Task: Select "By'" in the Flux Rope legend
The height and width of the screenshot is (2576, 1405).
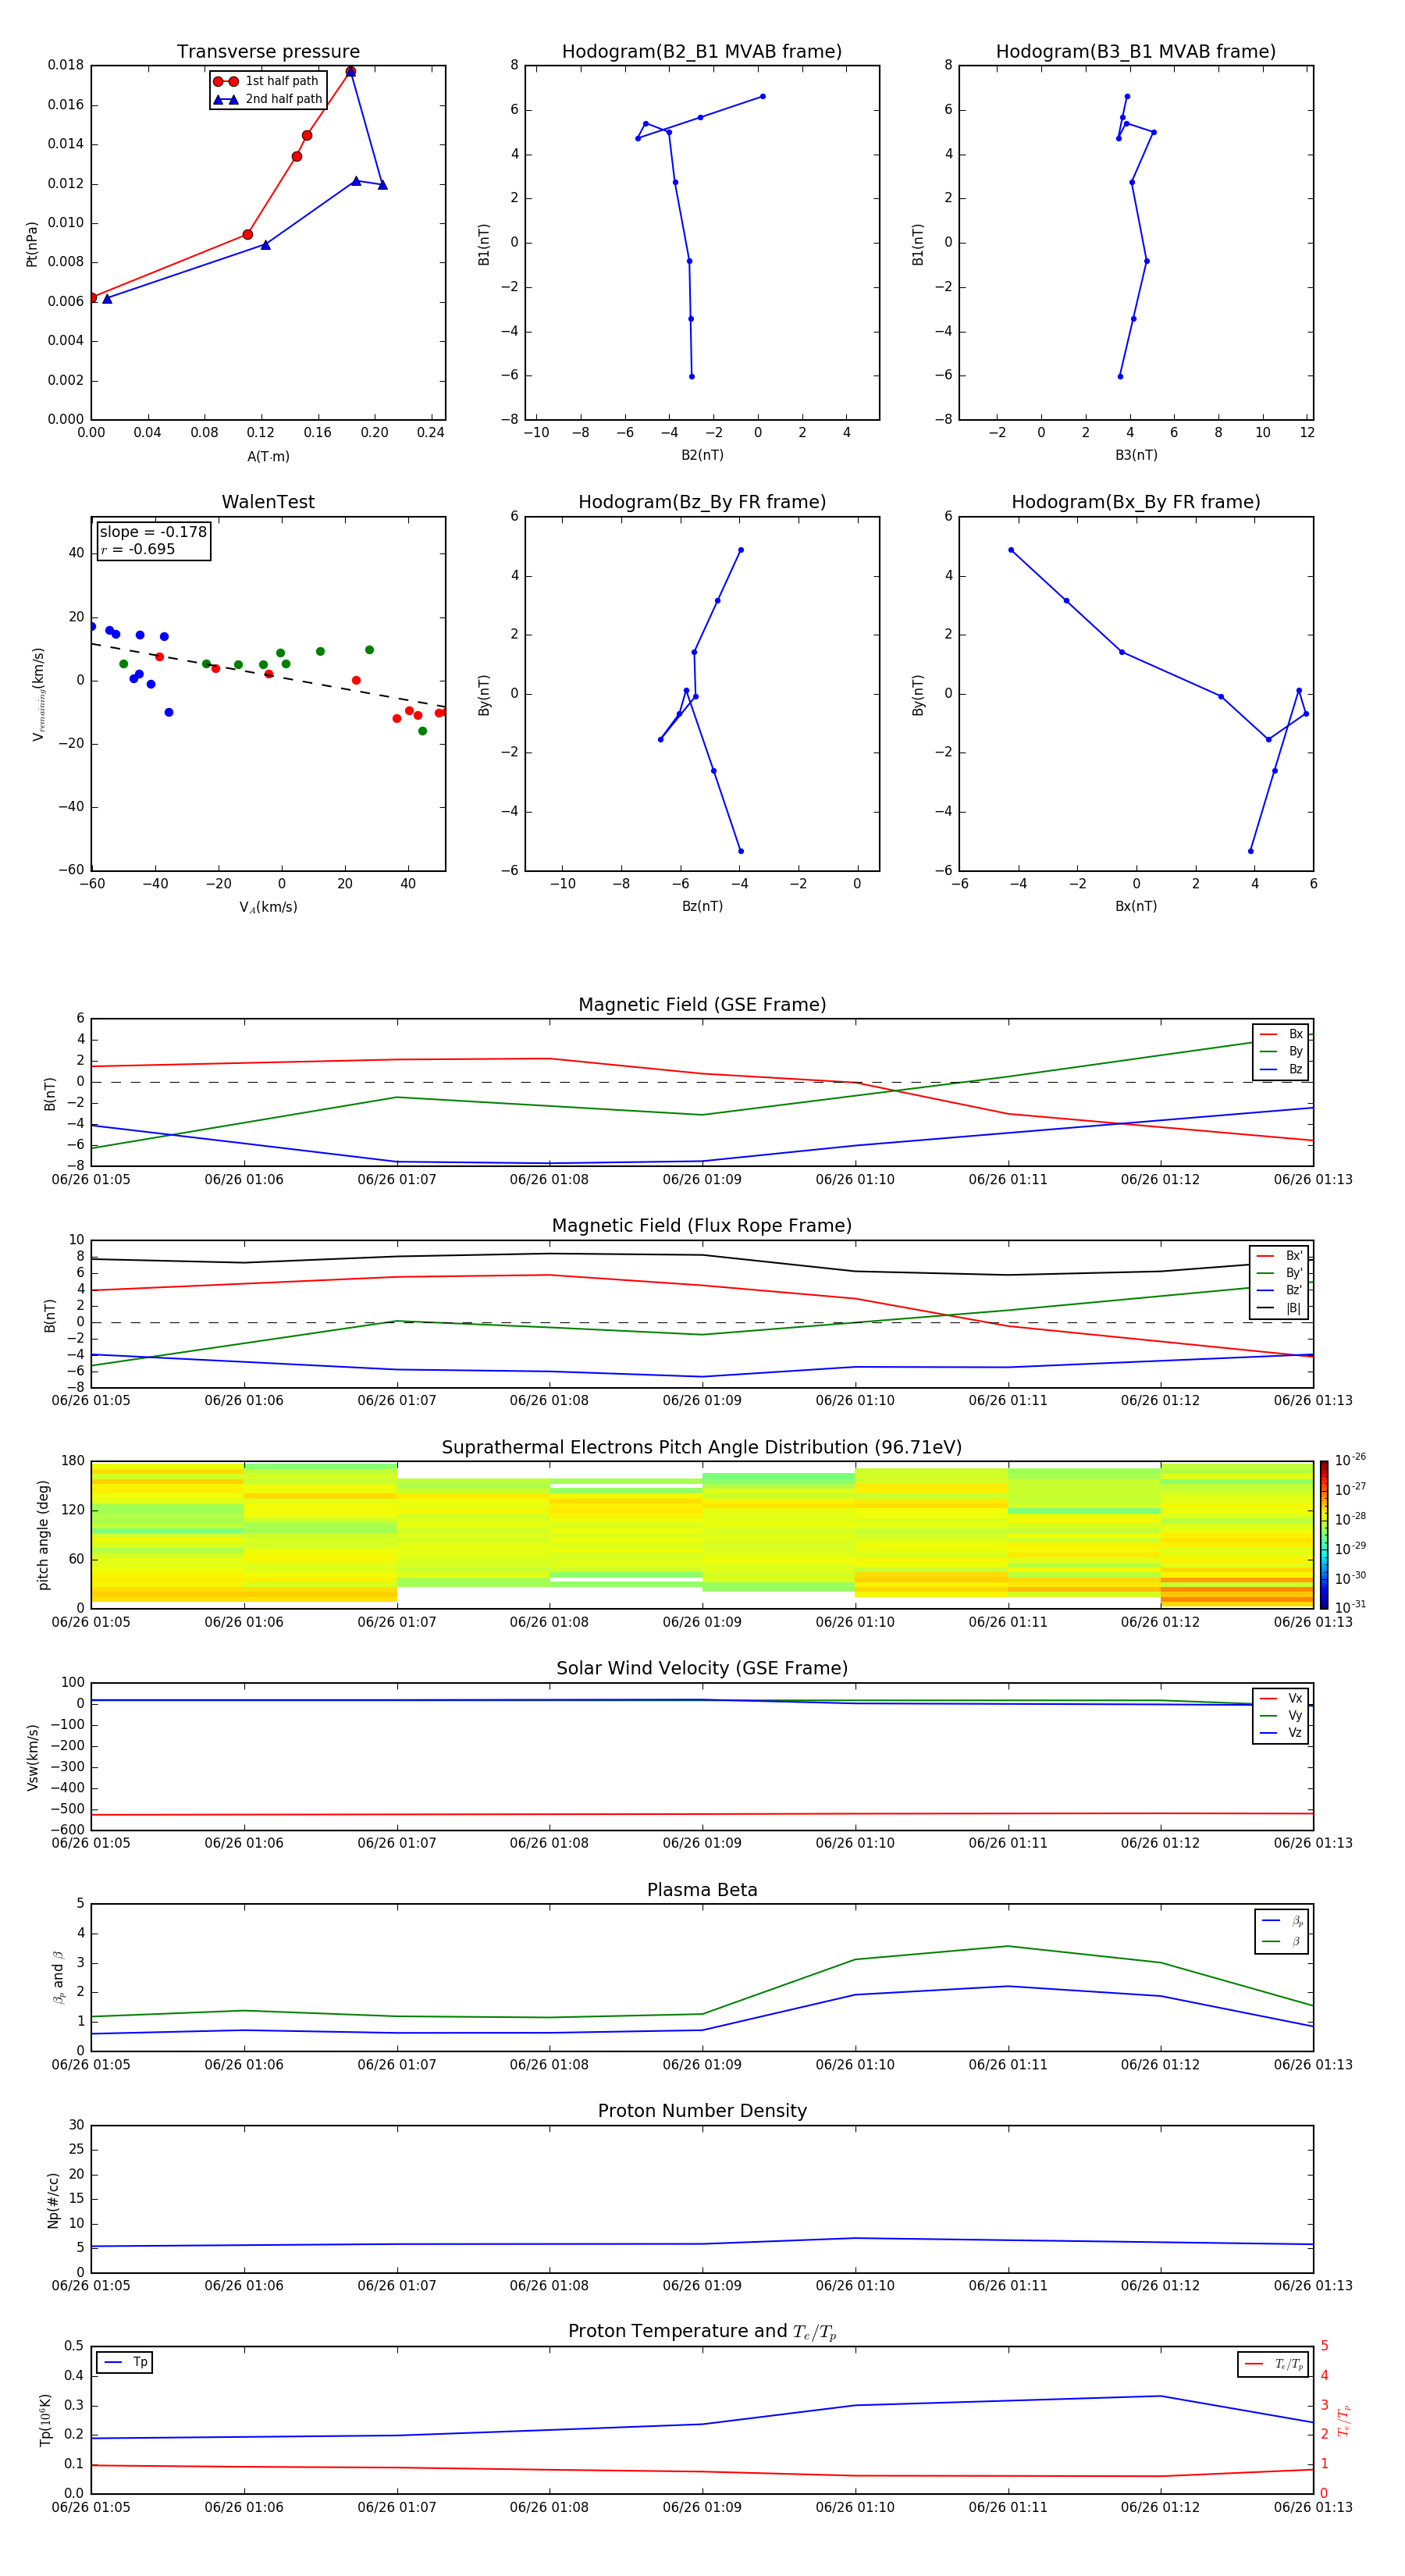Action: click(x=1280, y=1273)
